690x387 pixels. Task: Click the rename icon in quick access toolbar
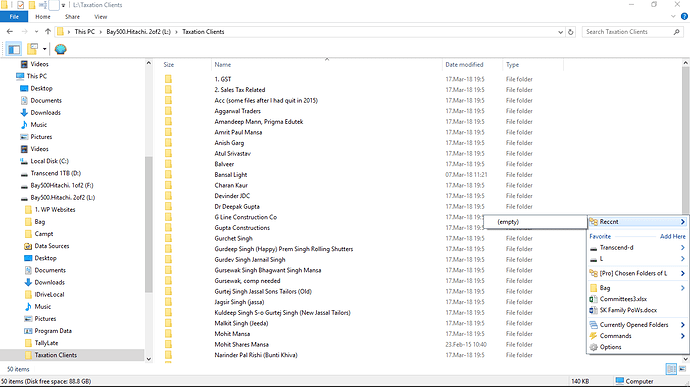pyautogui.click(x=43, y=5)
